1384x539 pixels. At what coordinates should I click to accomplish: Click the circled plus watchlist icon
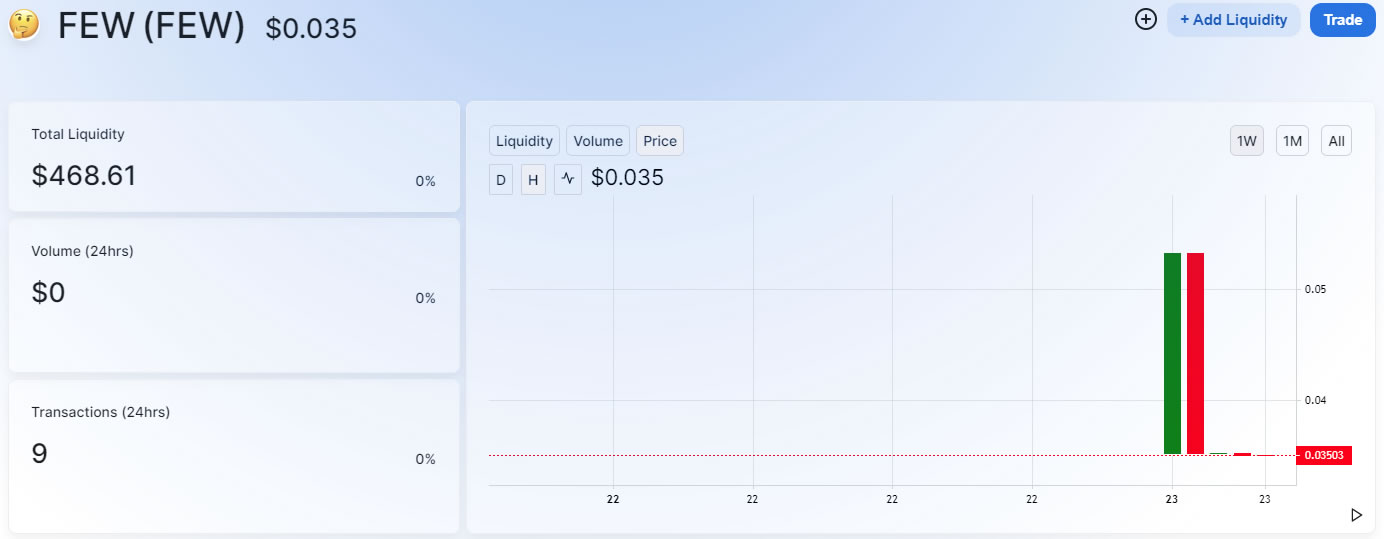tap(1146, 19)
